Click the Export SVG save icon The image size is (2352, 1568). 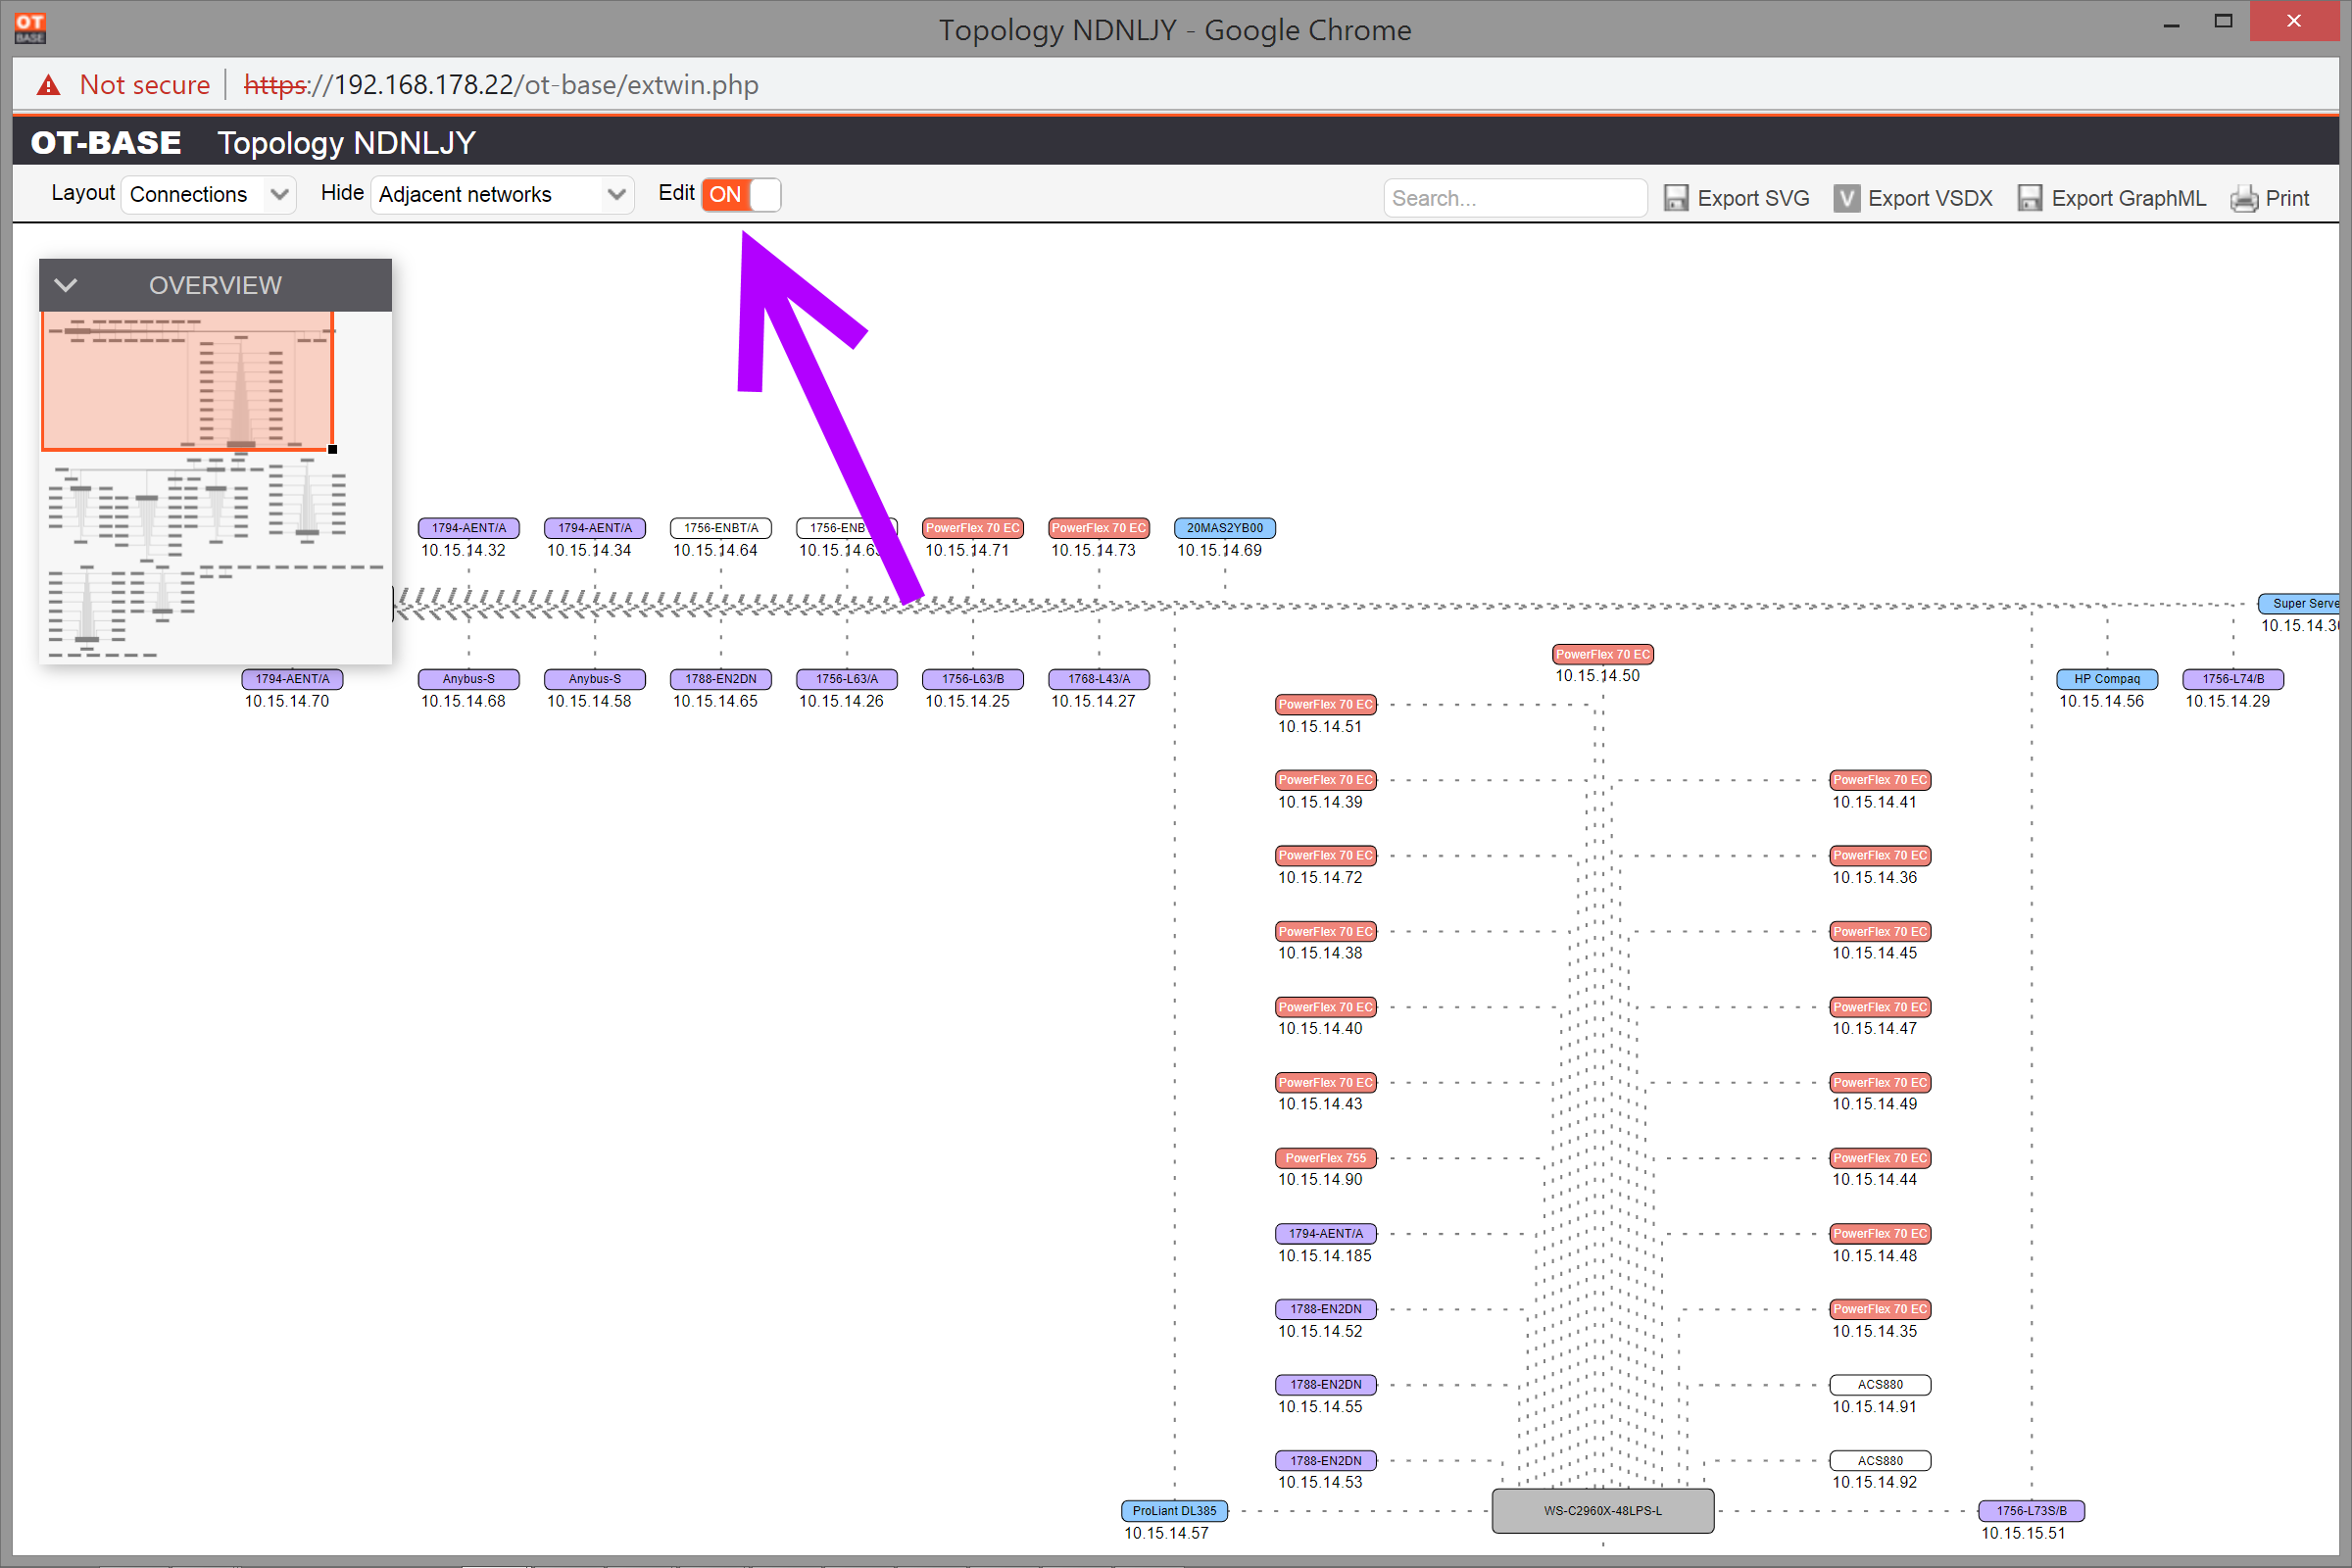click(1676, 198)
